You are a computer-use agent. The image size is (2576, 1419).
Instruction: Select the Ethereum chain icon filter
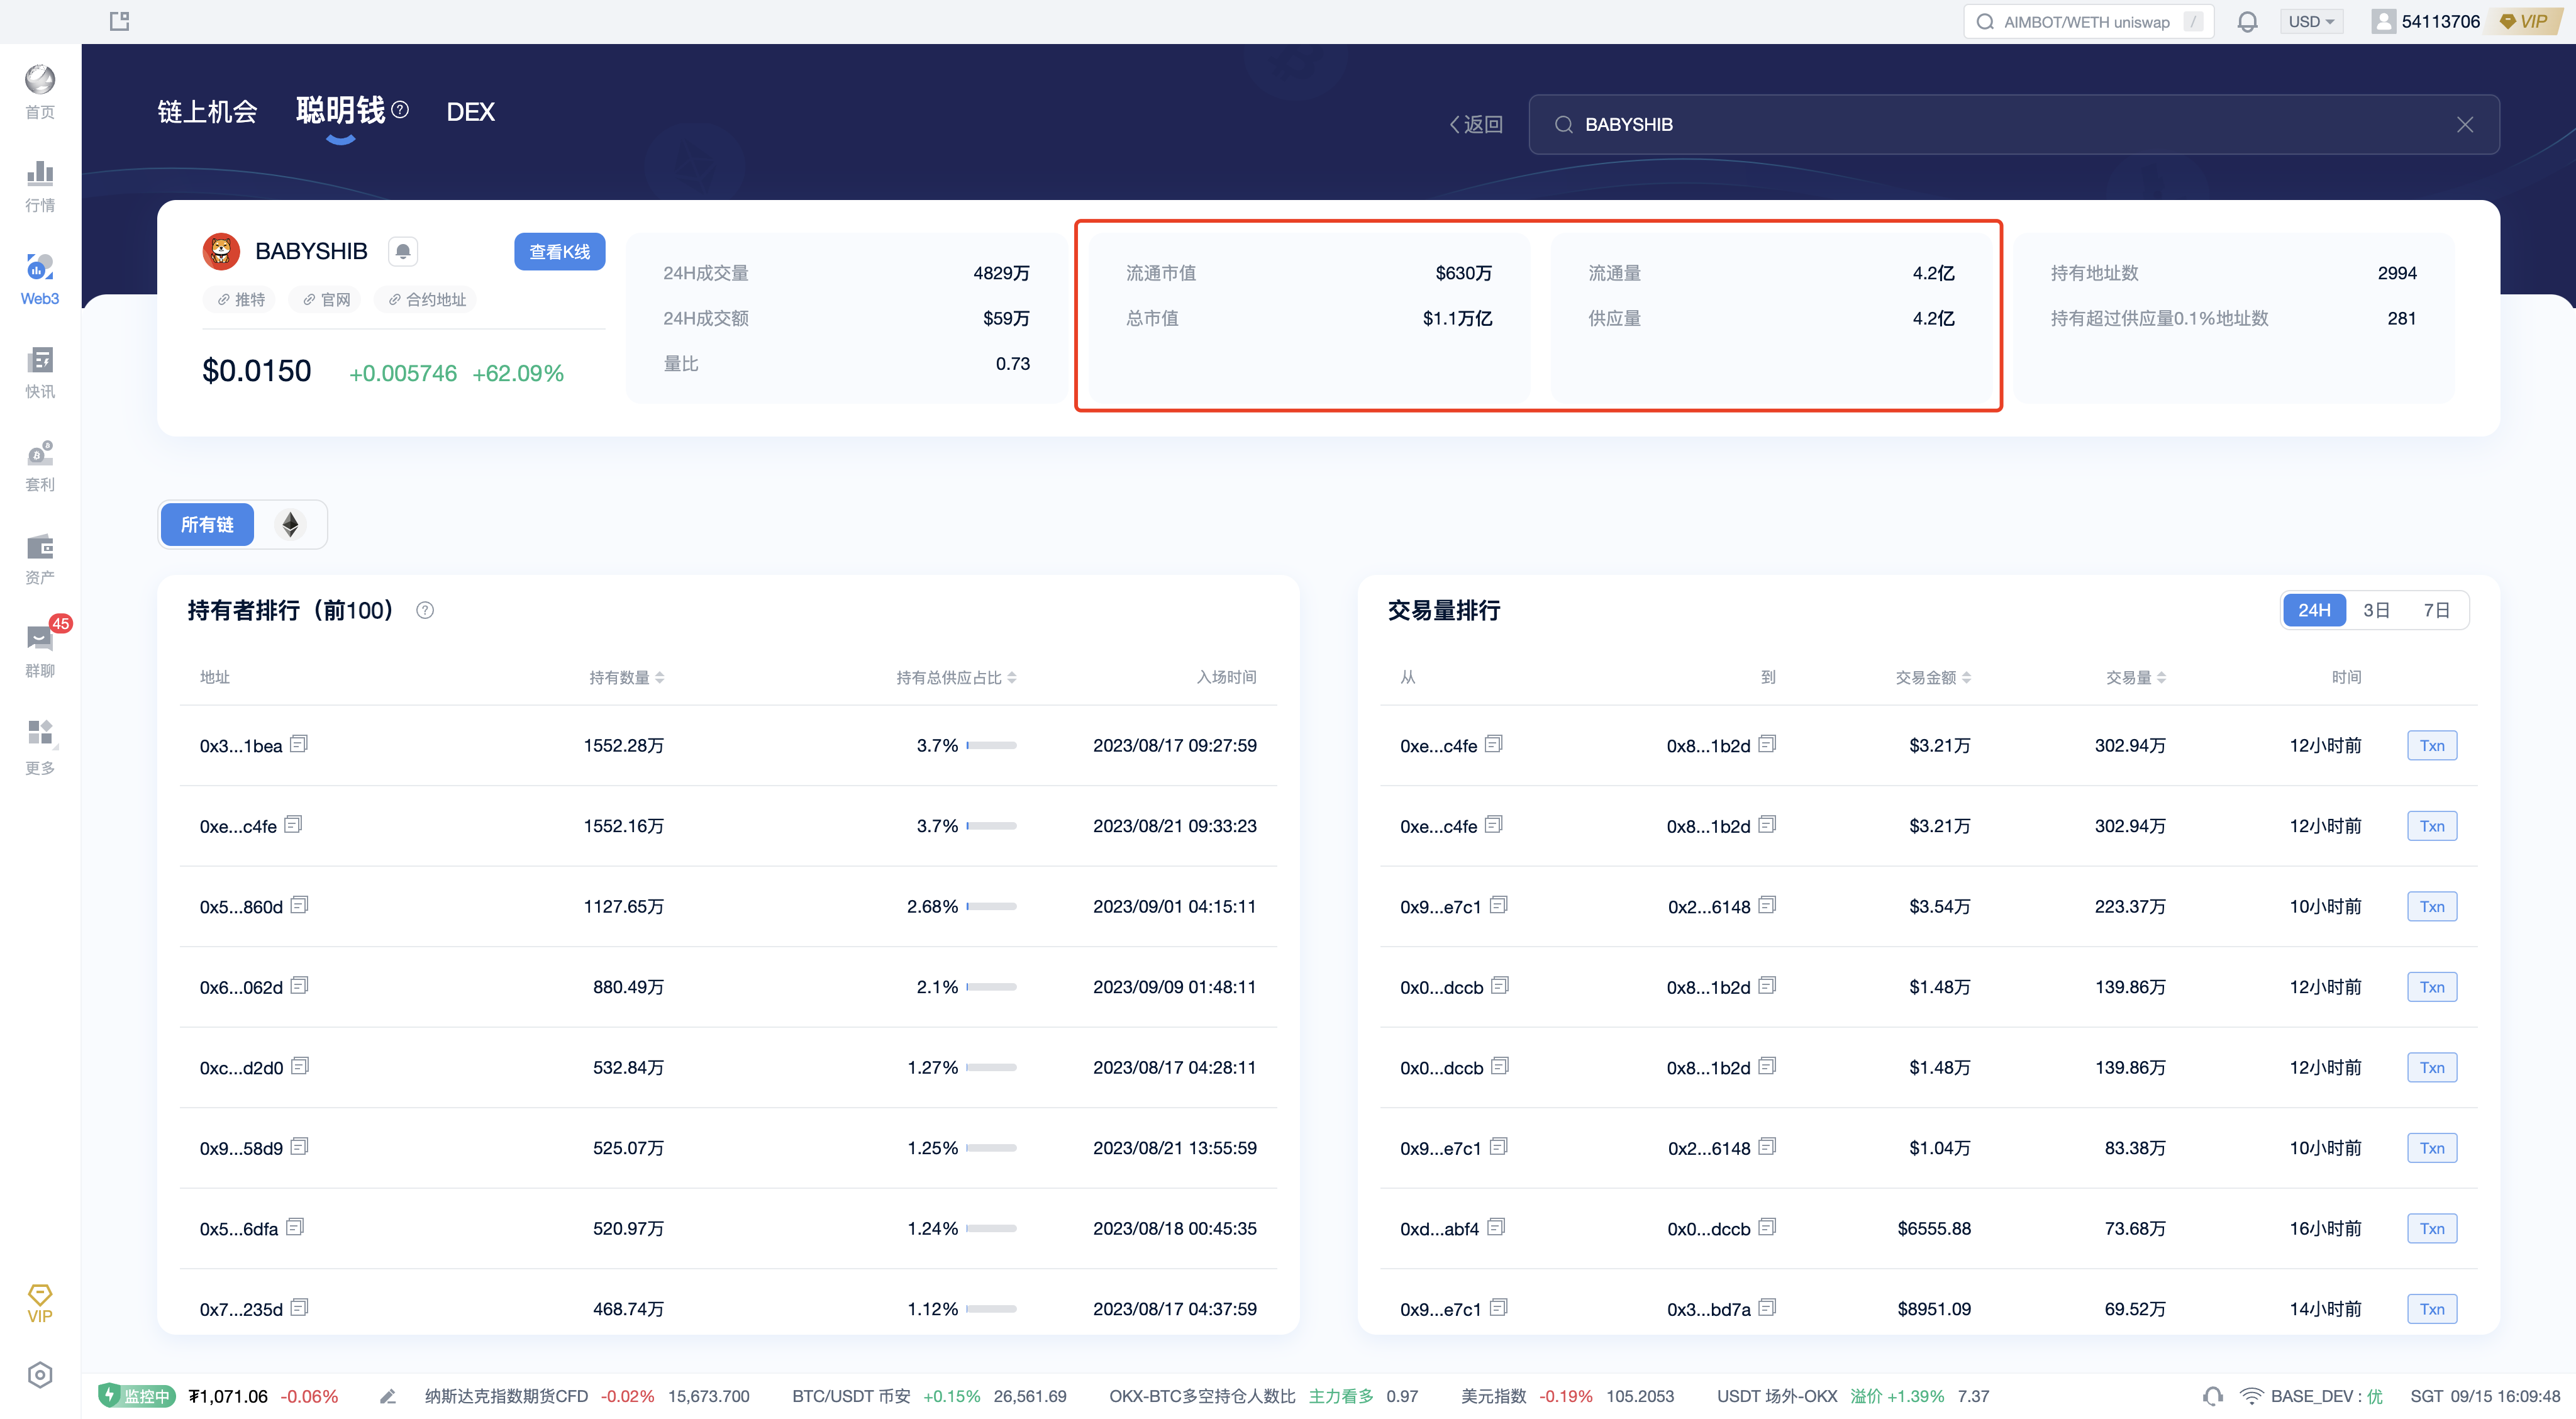[290, 524]
